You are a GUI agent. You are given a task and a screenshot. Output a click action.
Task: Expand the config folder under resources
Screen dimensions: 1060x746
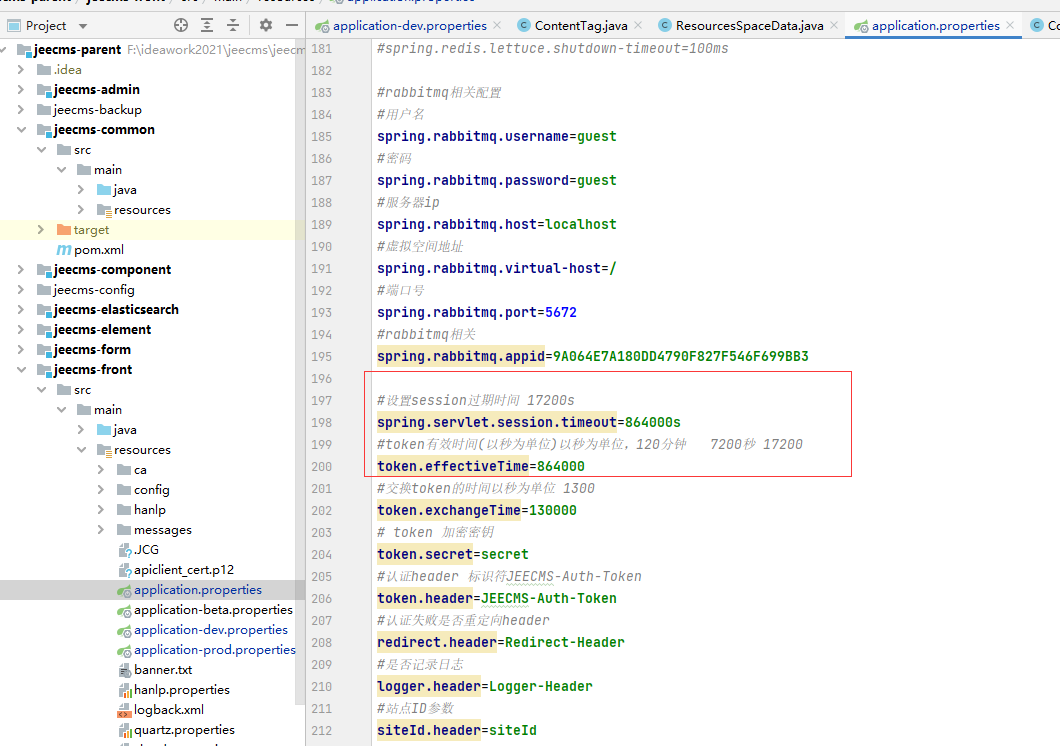[101, 489]
